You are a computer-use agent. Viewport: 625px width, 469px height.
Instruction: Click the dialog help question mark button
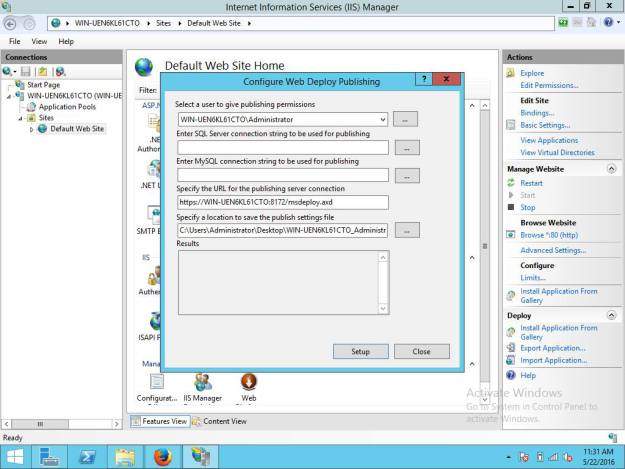[x=423, y=79]
